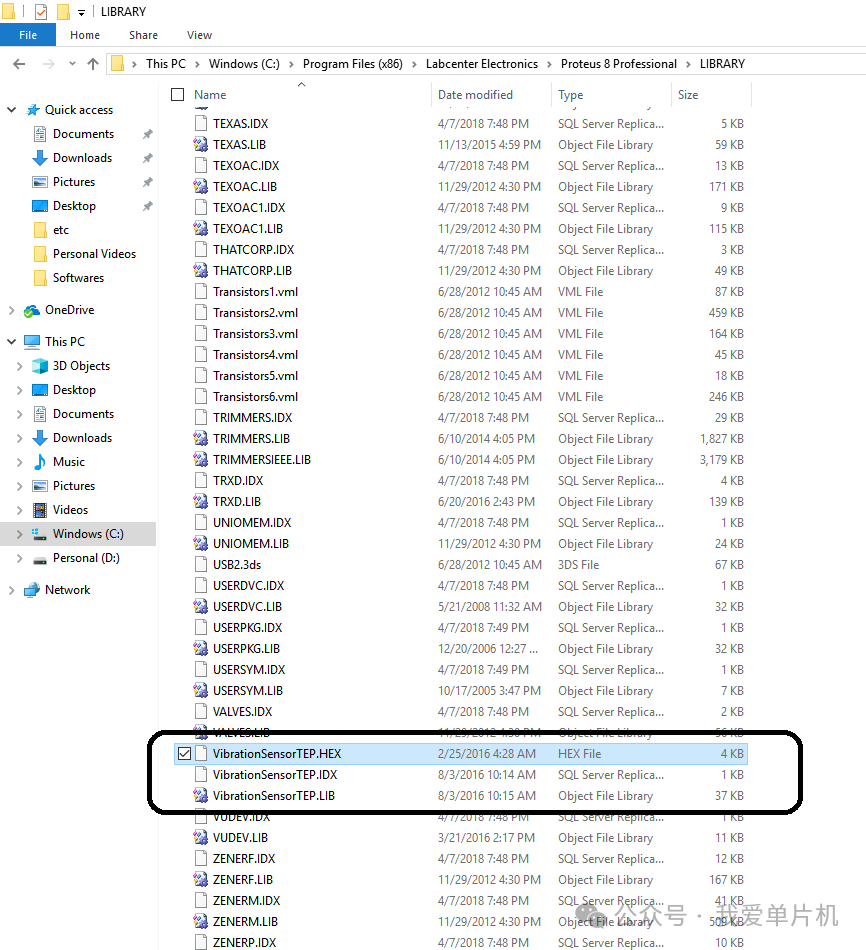This screenshot has width=866, height=950.
Task: Go up one folder level
Action: click(93, 64)
